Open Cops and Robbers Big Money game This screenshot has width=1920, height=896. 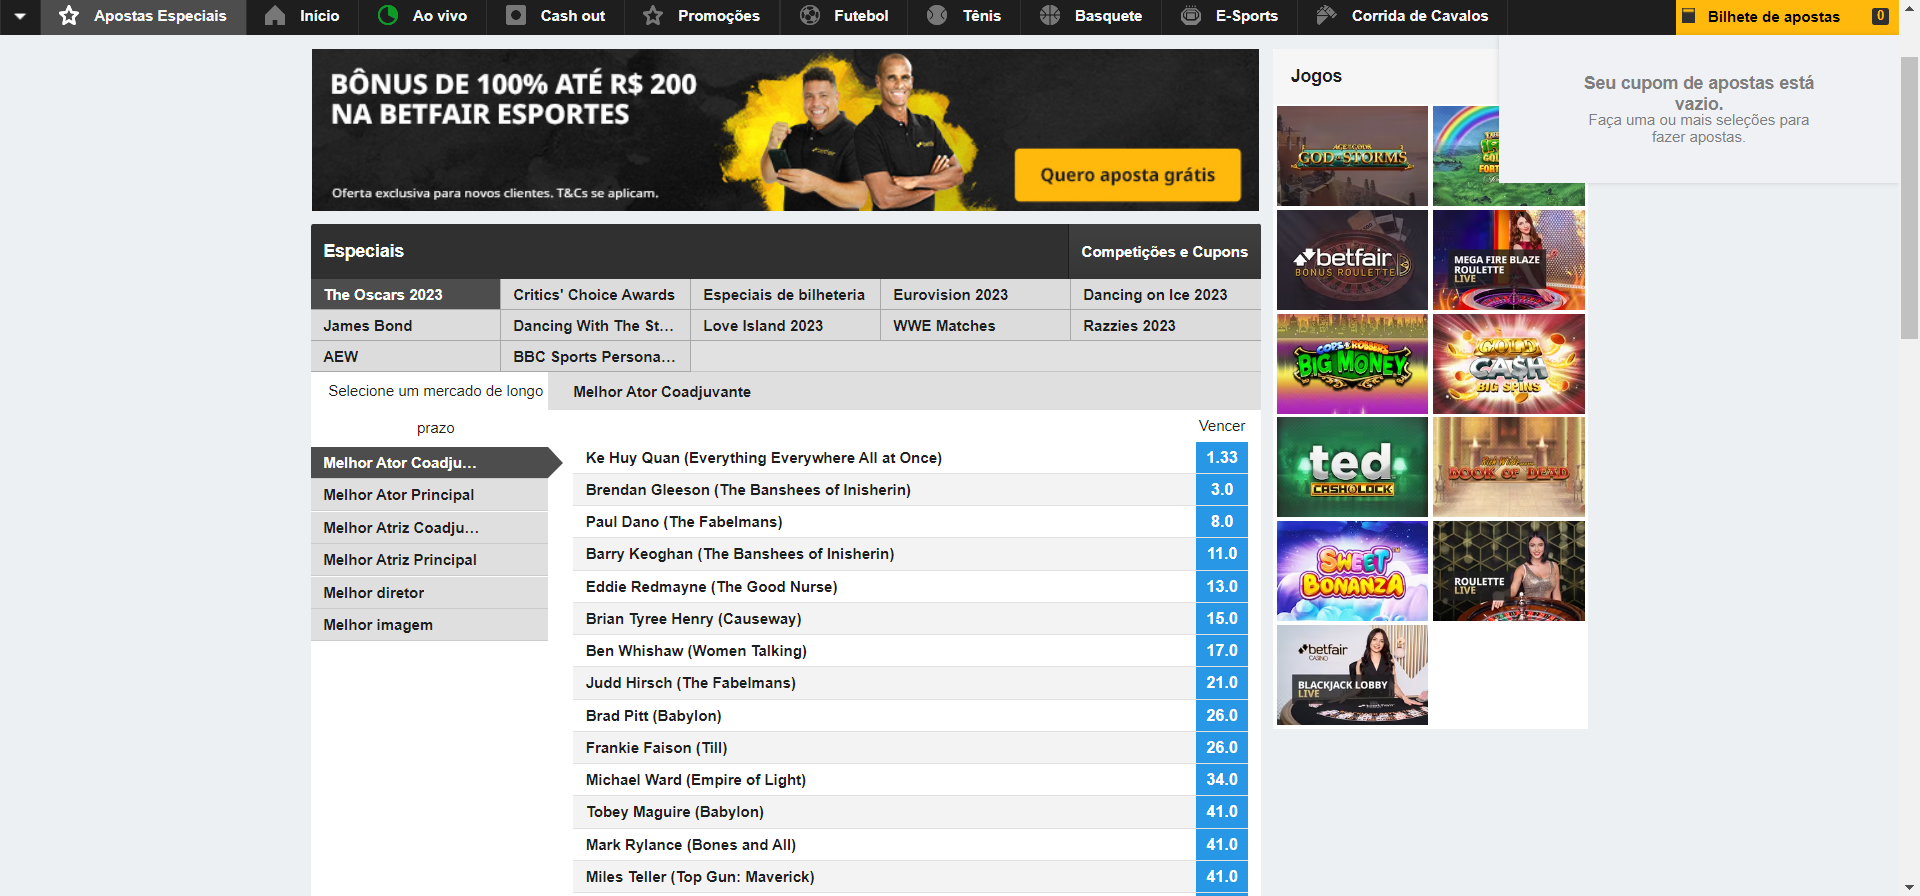tap(1352, 364)
